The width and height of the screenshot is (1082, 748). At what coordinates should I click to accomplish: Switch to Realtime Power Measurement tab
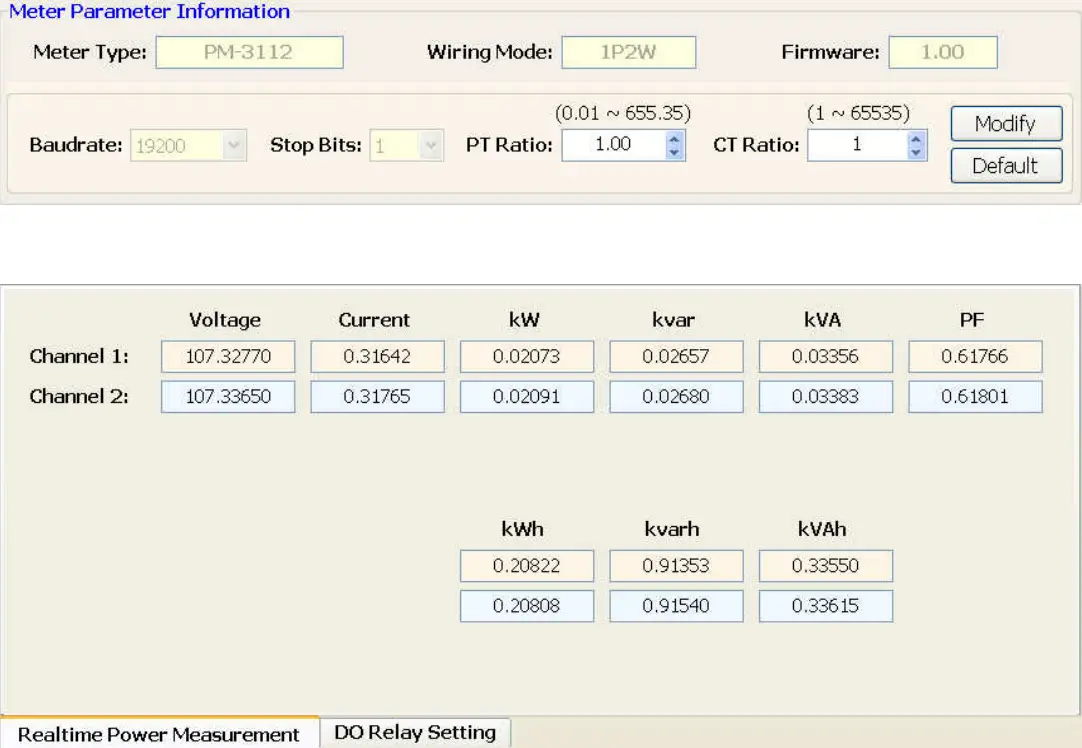159,734
